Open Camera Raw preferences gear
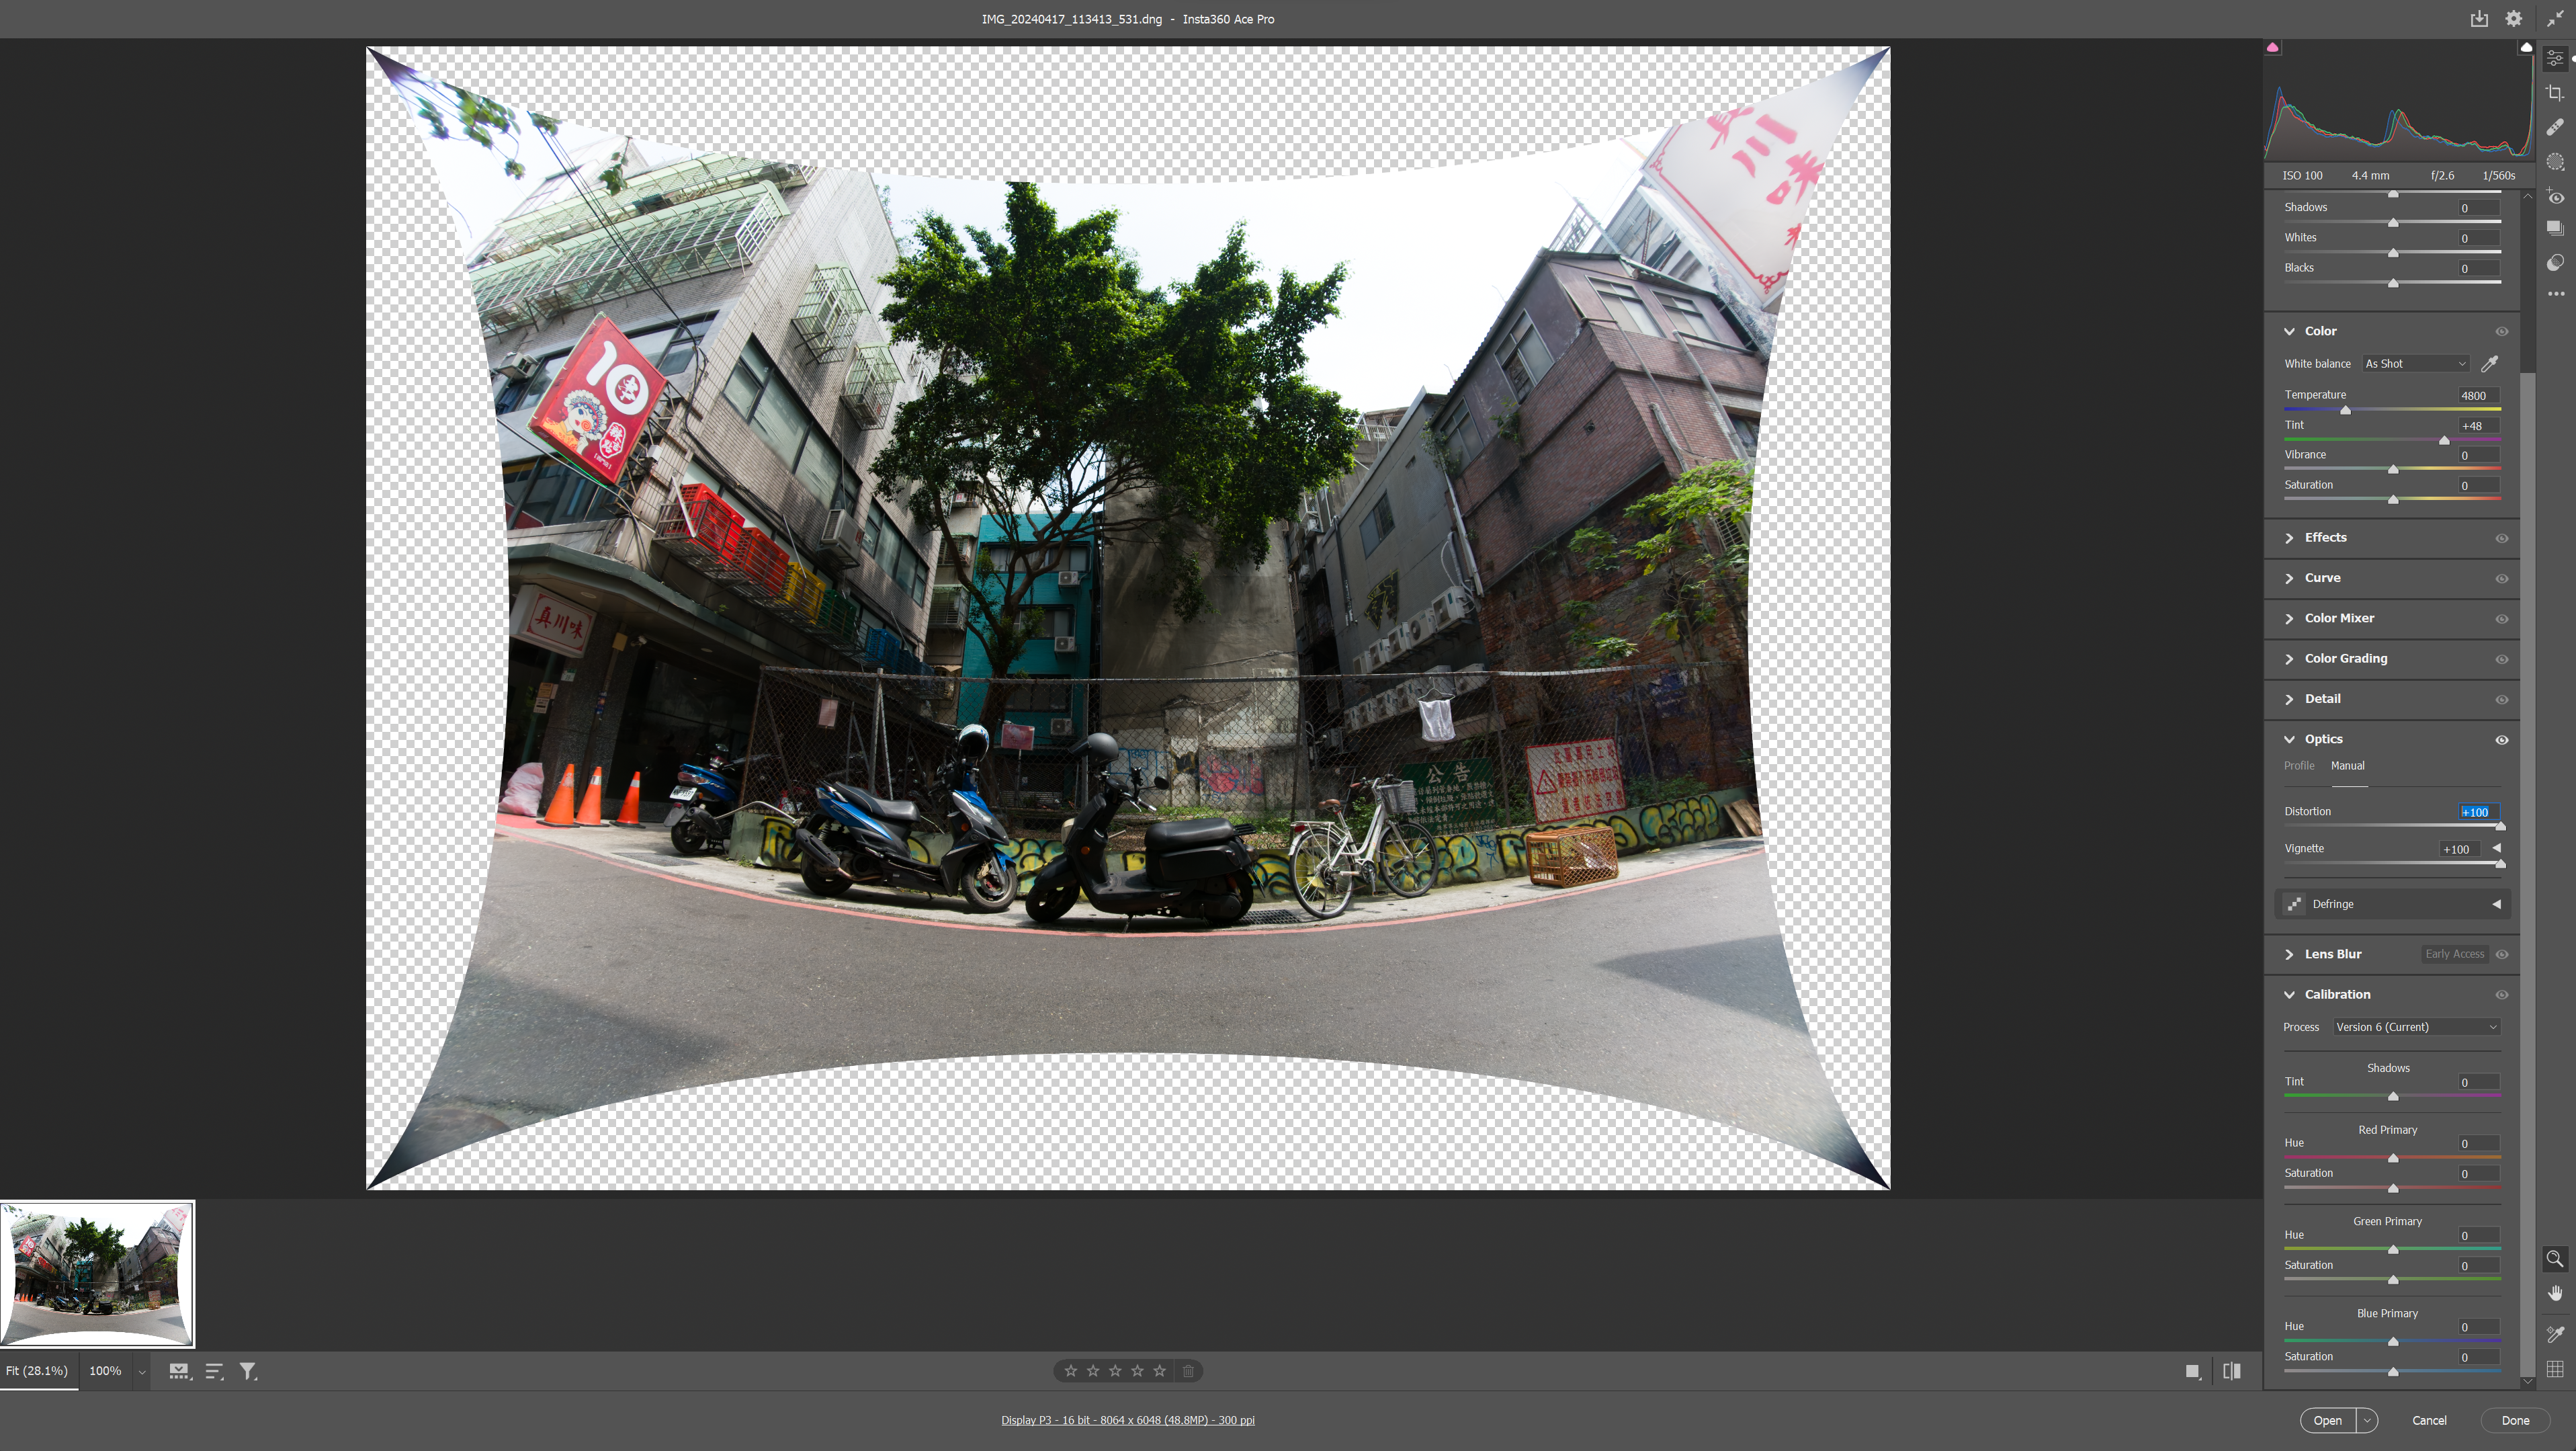2576x1451 pixels. [2513, 19]
